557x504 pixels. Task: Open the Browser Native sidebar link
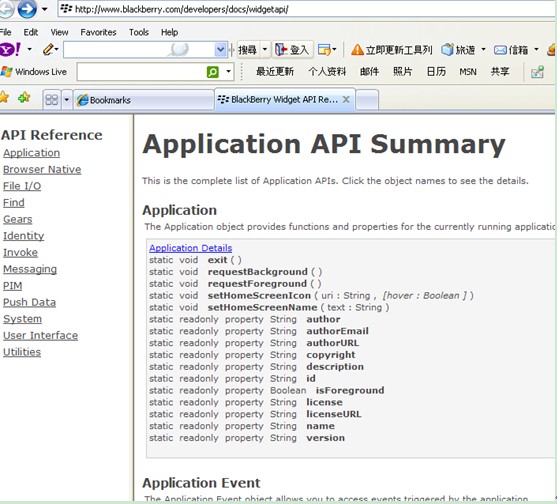coord(42,169)
